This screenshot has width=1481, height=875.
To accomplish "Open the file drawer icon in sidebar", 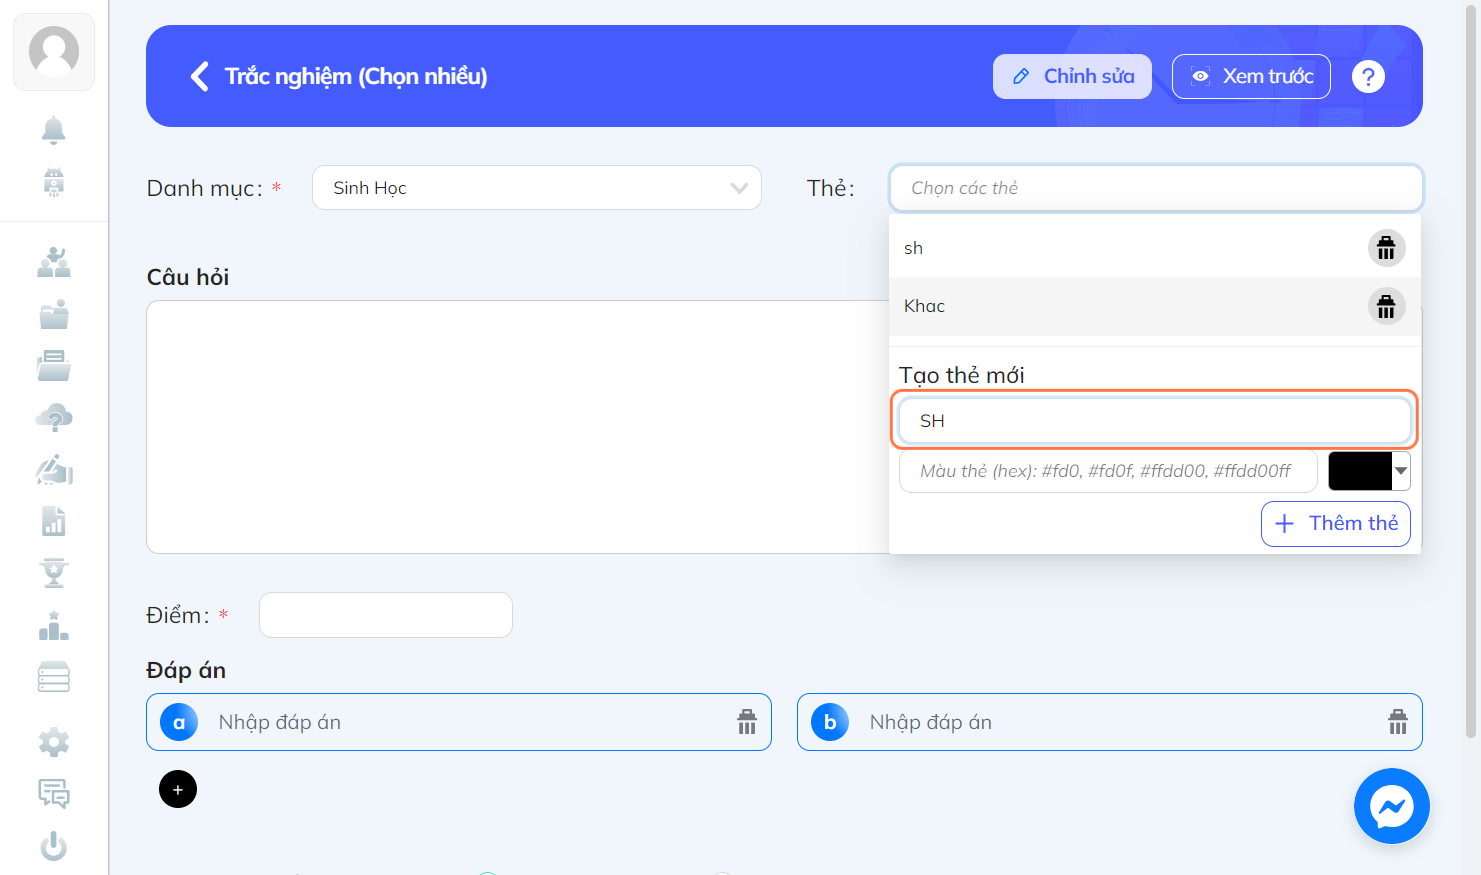I will point(54,366).
